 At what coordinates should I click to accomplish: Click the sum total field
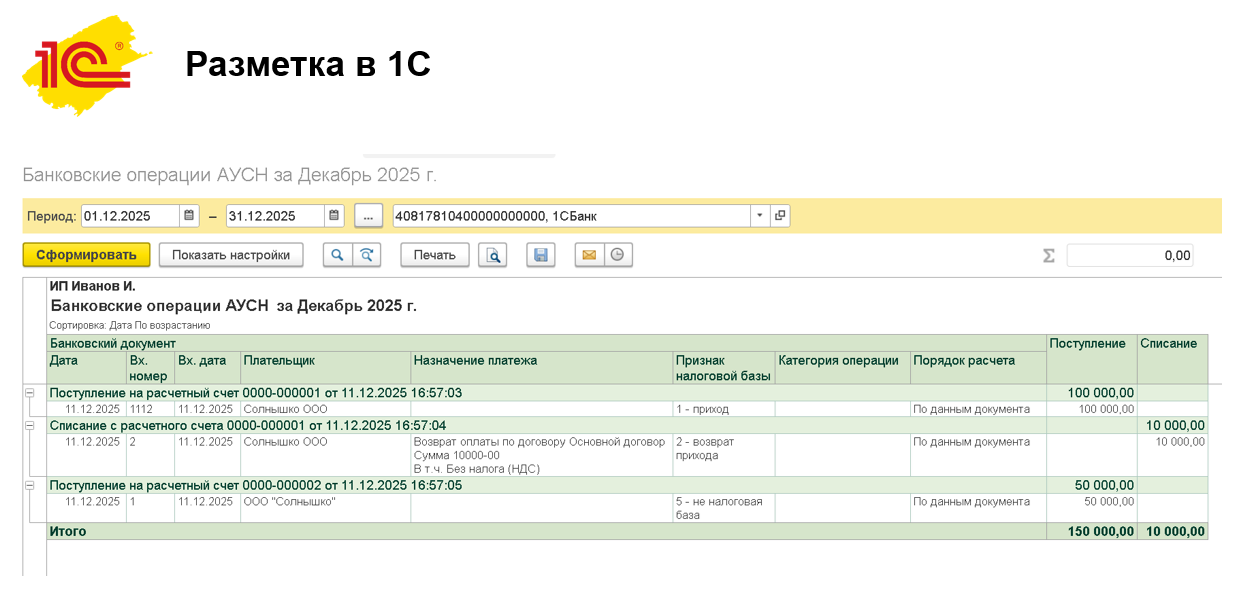click(x=1129, y=255)
